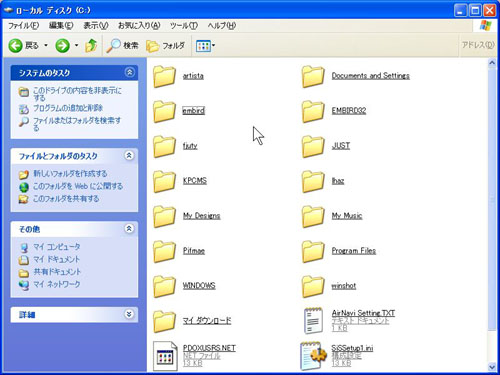
Task: Open 共有ドキュメント link in その他
Action: coord(57,272)
